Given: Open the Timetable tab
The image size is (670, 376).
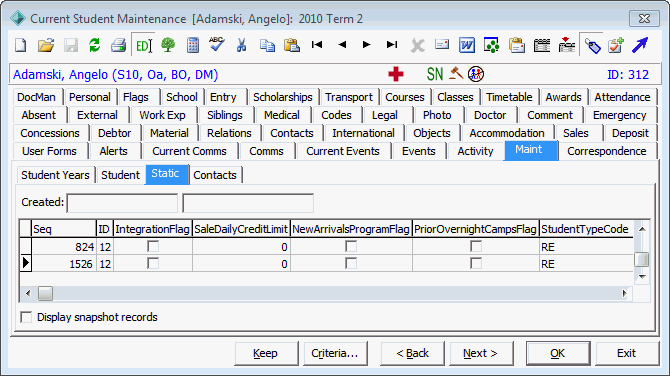Looking at the screenshot, I should coord(509,97).
